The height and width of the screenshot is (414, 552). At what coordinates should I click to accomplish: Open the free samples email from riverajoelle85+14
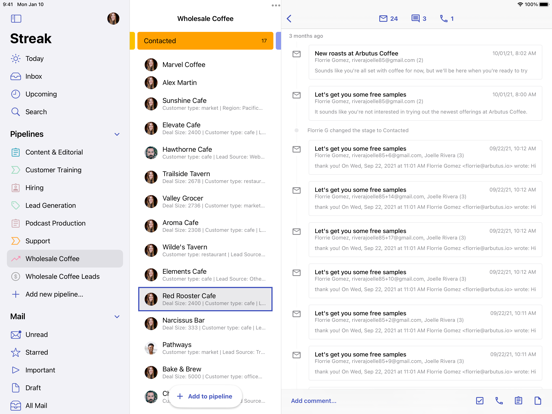click(425, 199)
